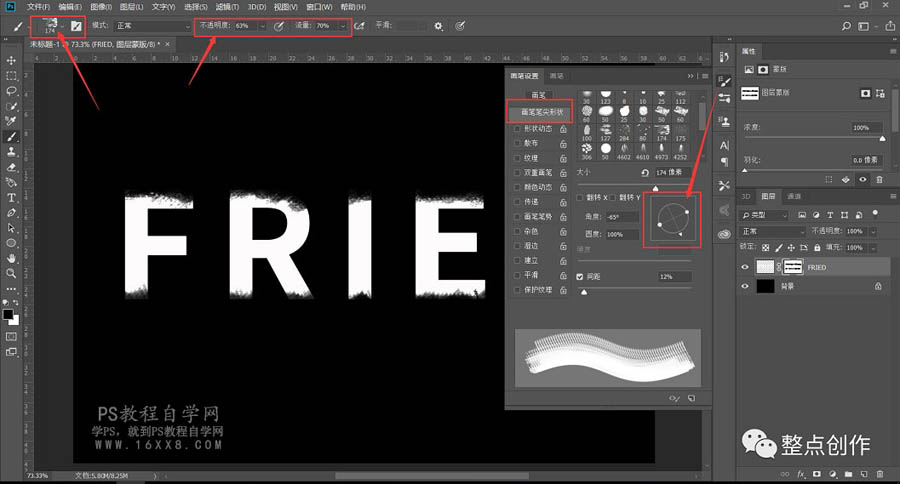
Task: Enable 散布 checkbox
Action: click(x=517, y=143)
